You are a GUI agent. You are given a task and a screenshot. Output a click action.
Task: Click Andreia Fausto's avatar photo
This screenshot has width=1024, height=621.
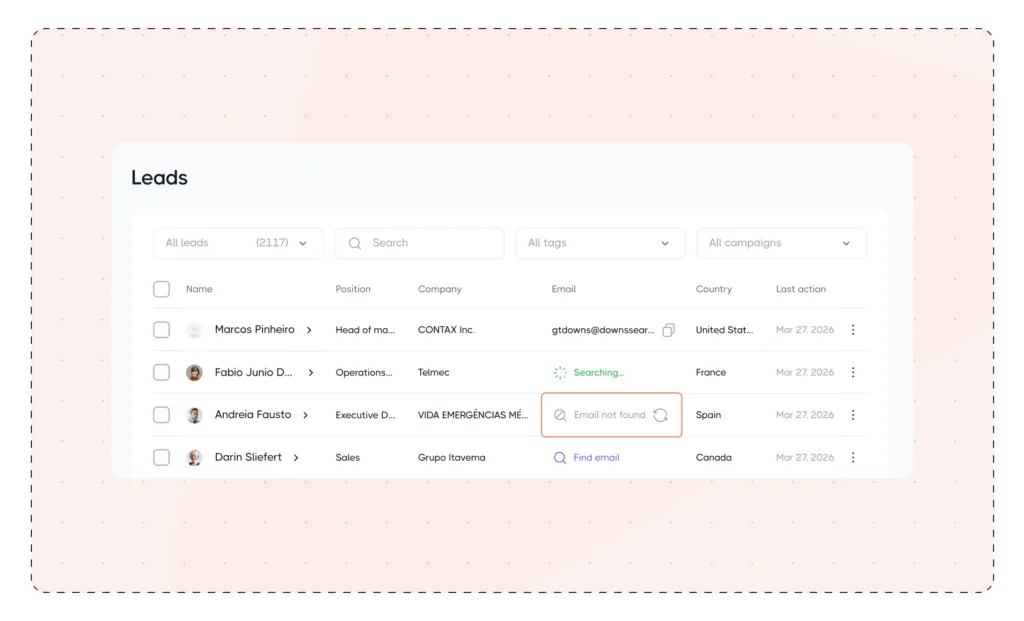pos(194,415)
